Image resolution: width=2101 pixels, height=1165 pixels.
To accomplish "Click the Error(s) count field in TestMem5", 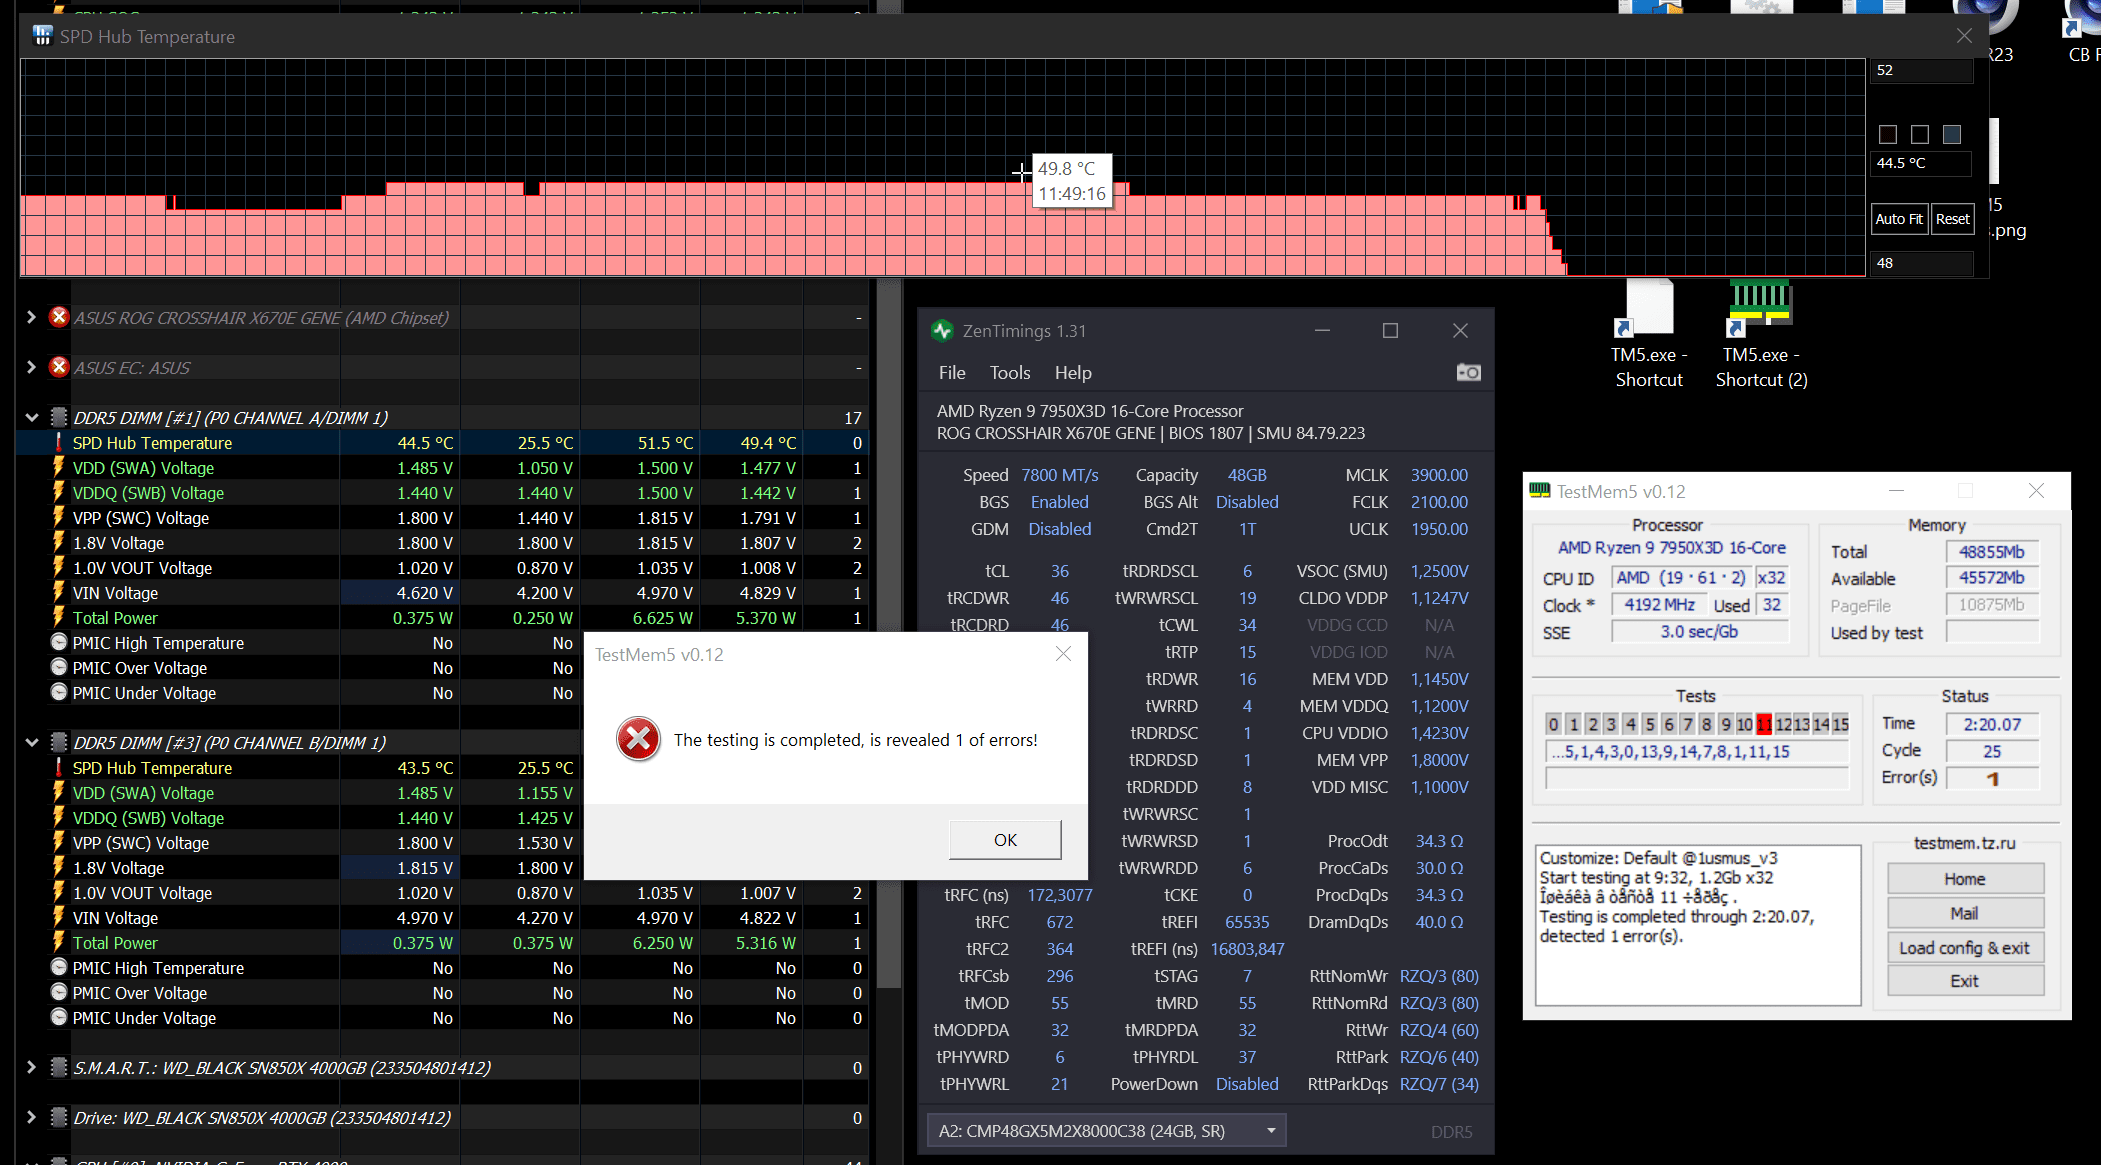I will (x=1992, y=778).
